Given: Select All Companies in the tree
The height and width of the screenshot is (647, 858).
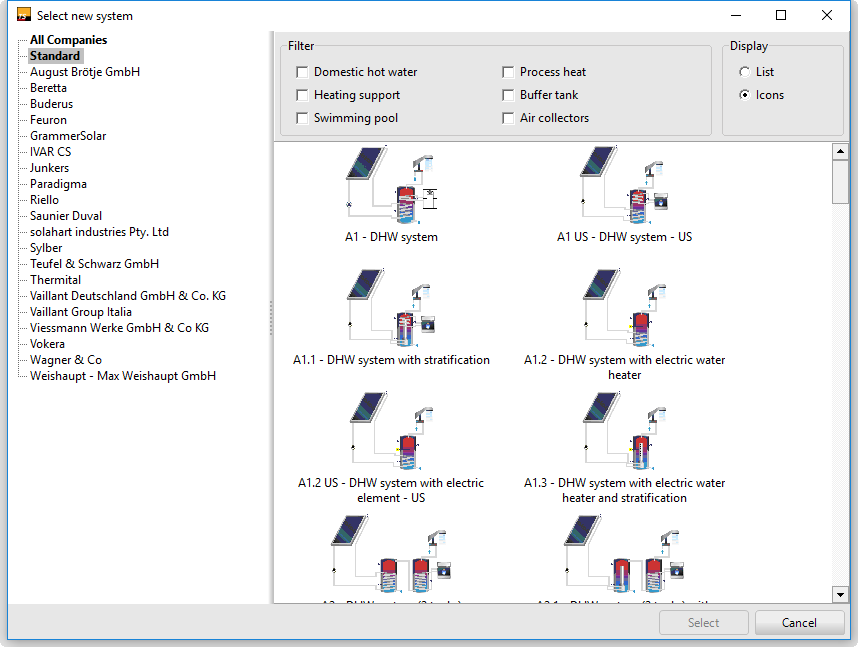Looking at the screenshot, I should 68,40.
